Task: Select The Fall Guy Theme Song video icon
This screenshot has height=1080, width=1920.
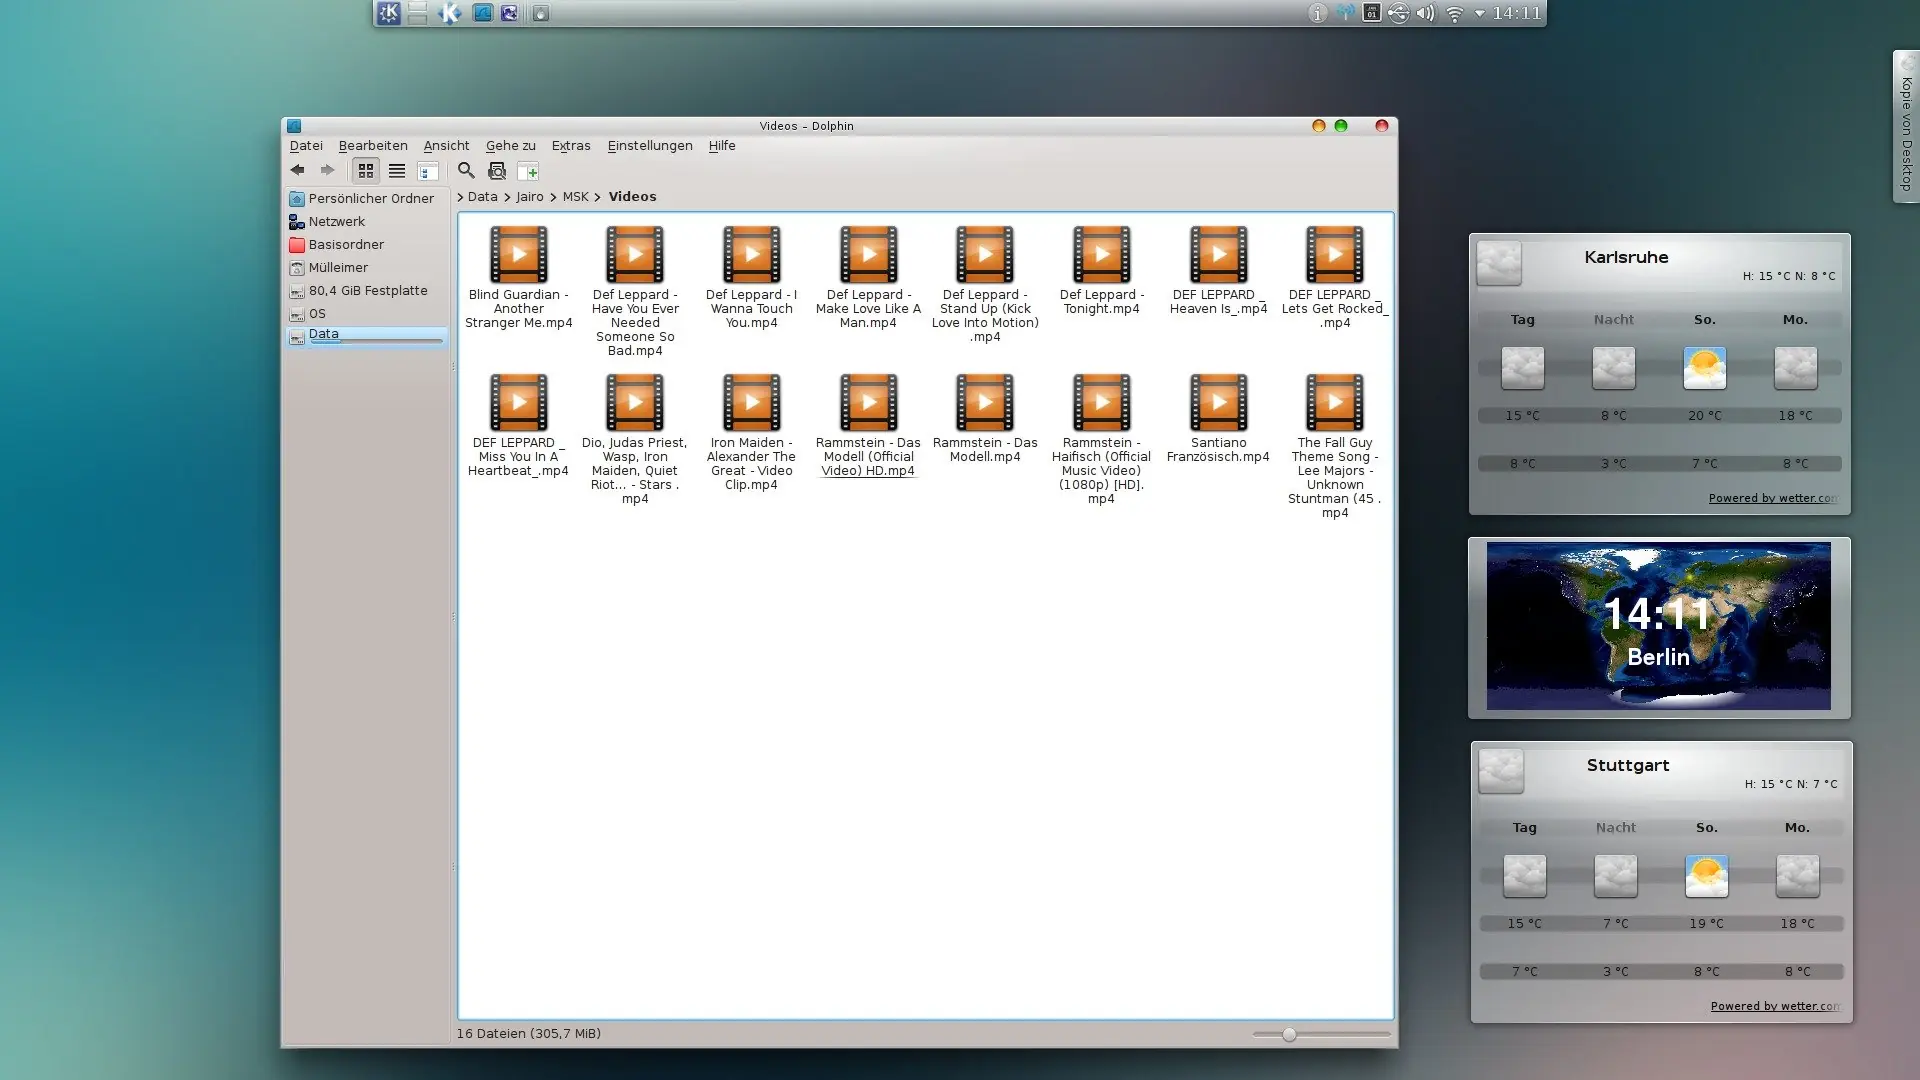Action: tap(1335, 403)
